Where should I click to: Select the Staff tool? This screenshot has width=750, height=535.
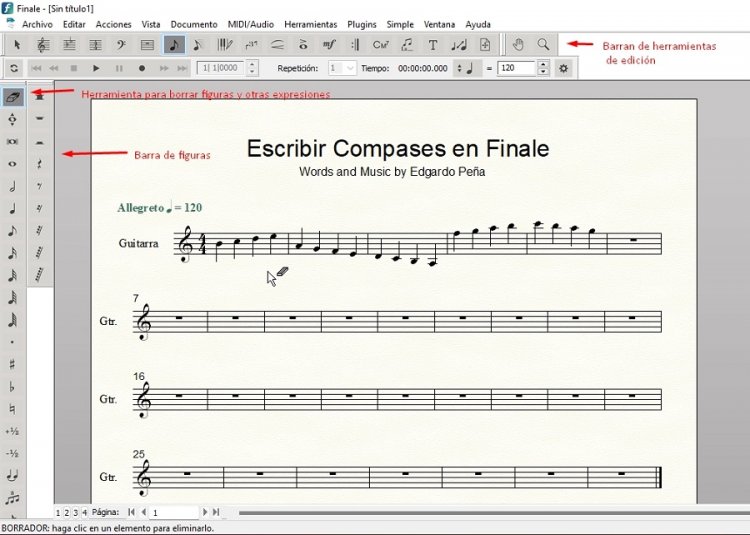[x=43, y=45]
